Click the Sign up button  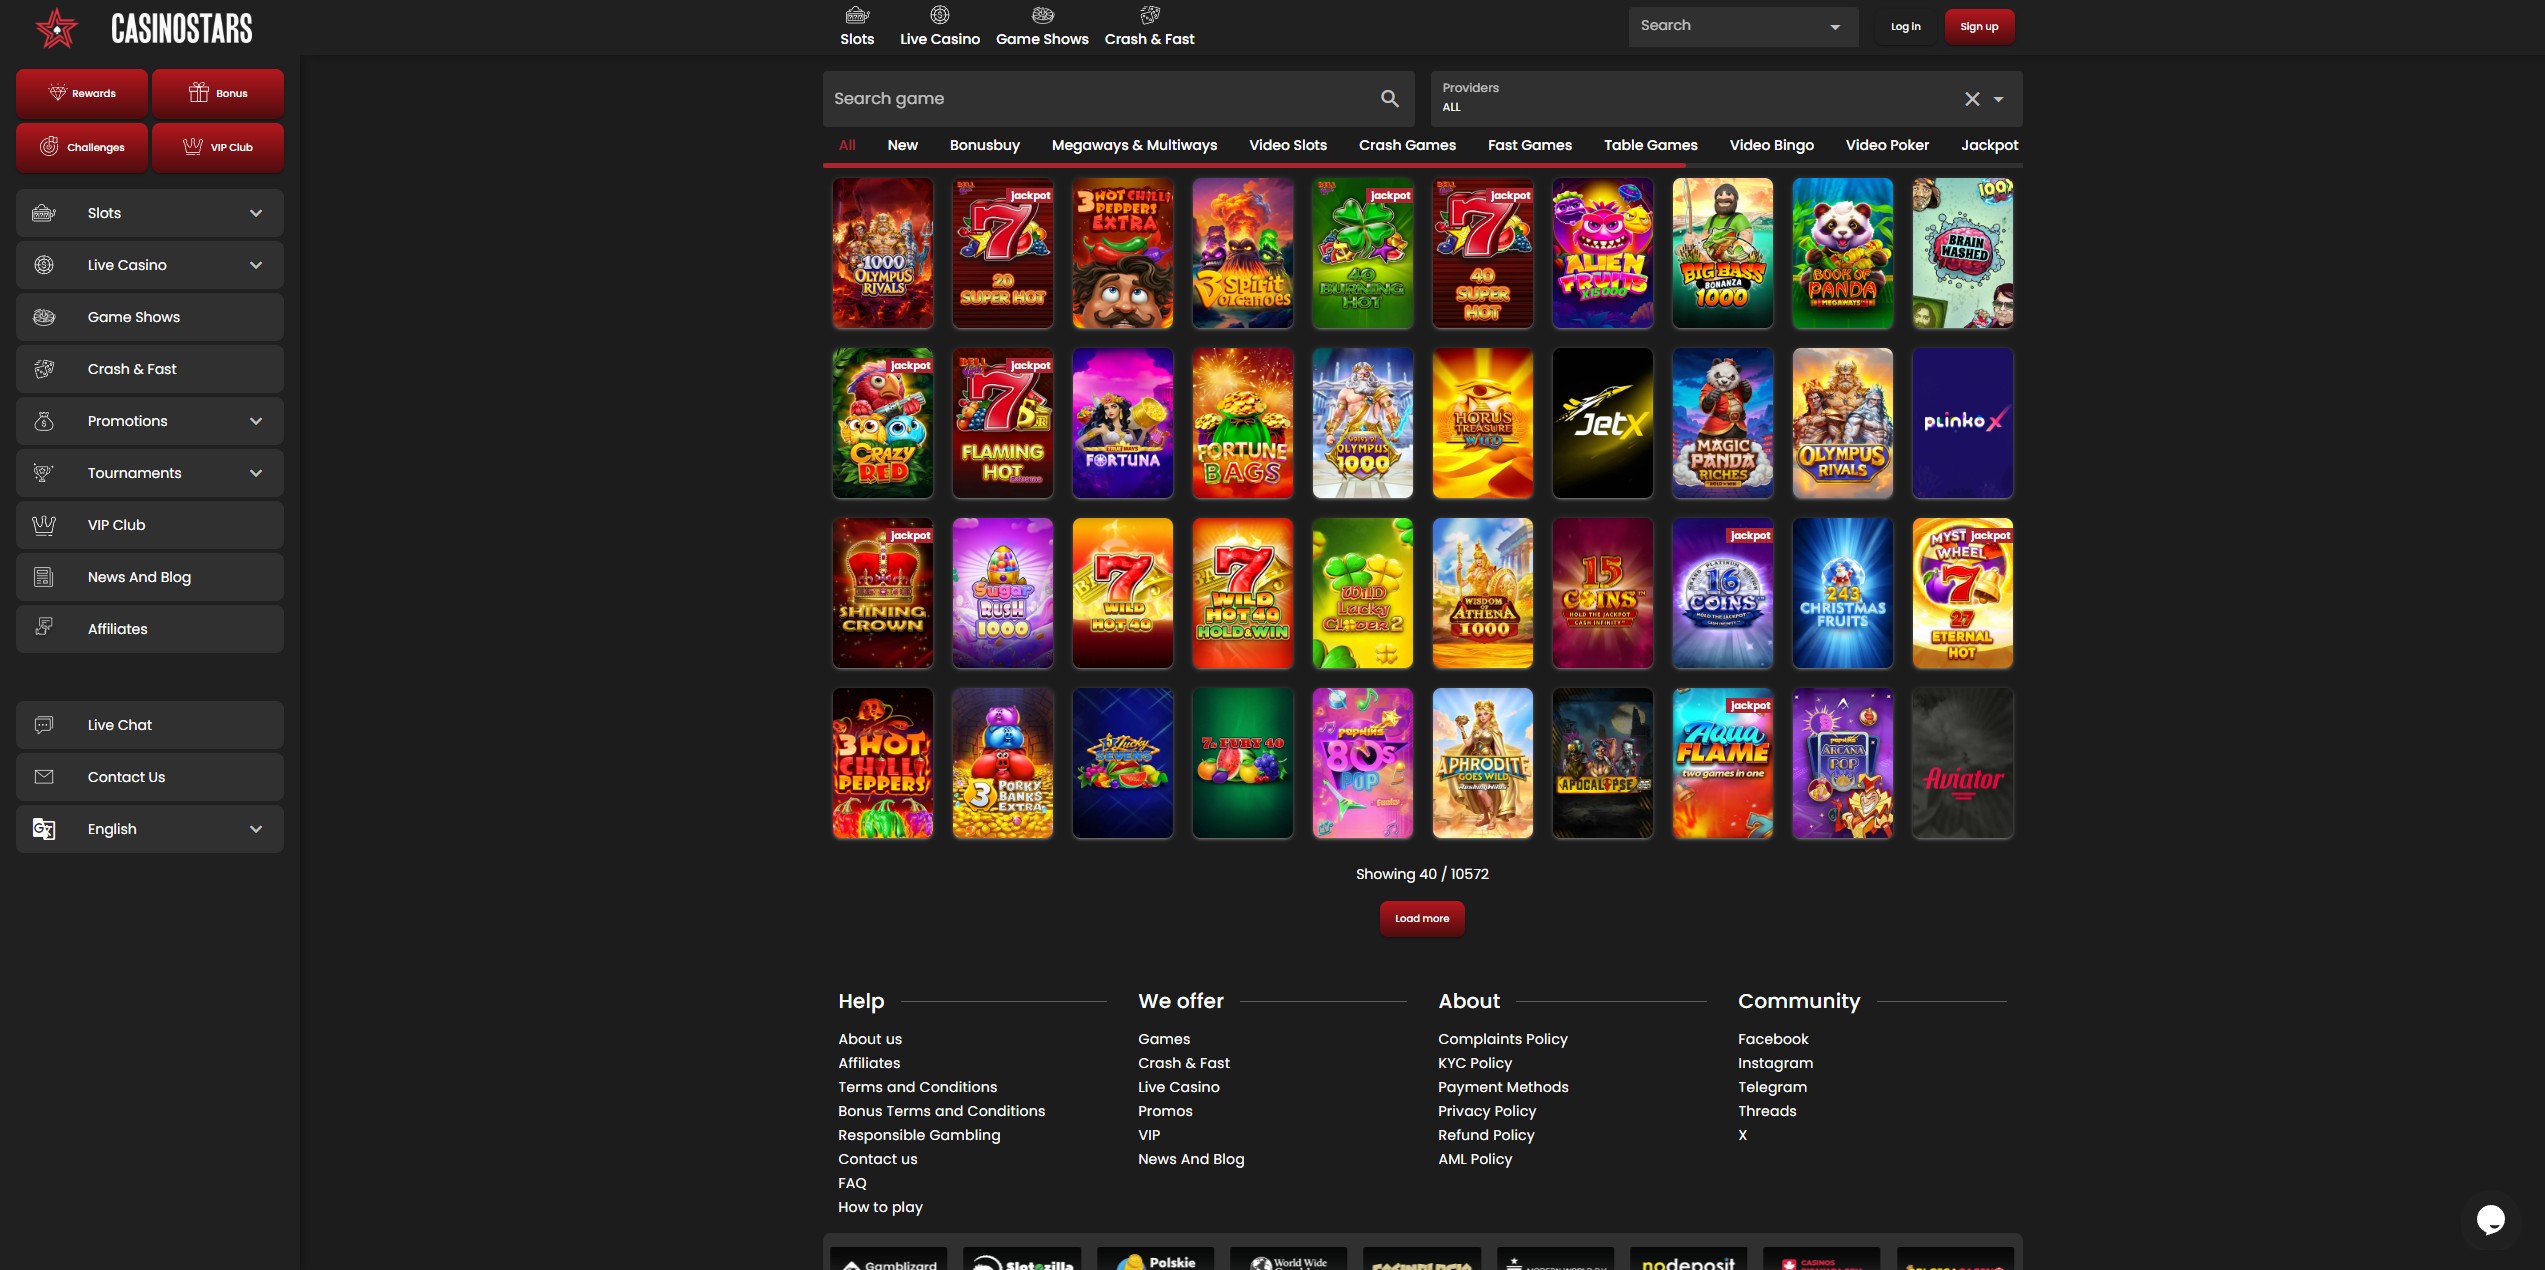click(x=1979, y=26)
